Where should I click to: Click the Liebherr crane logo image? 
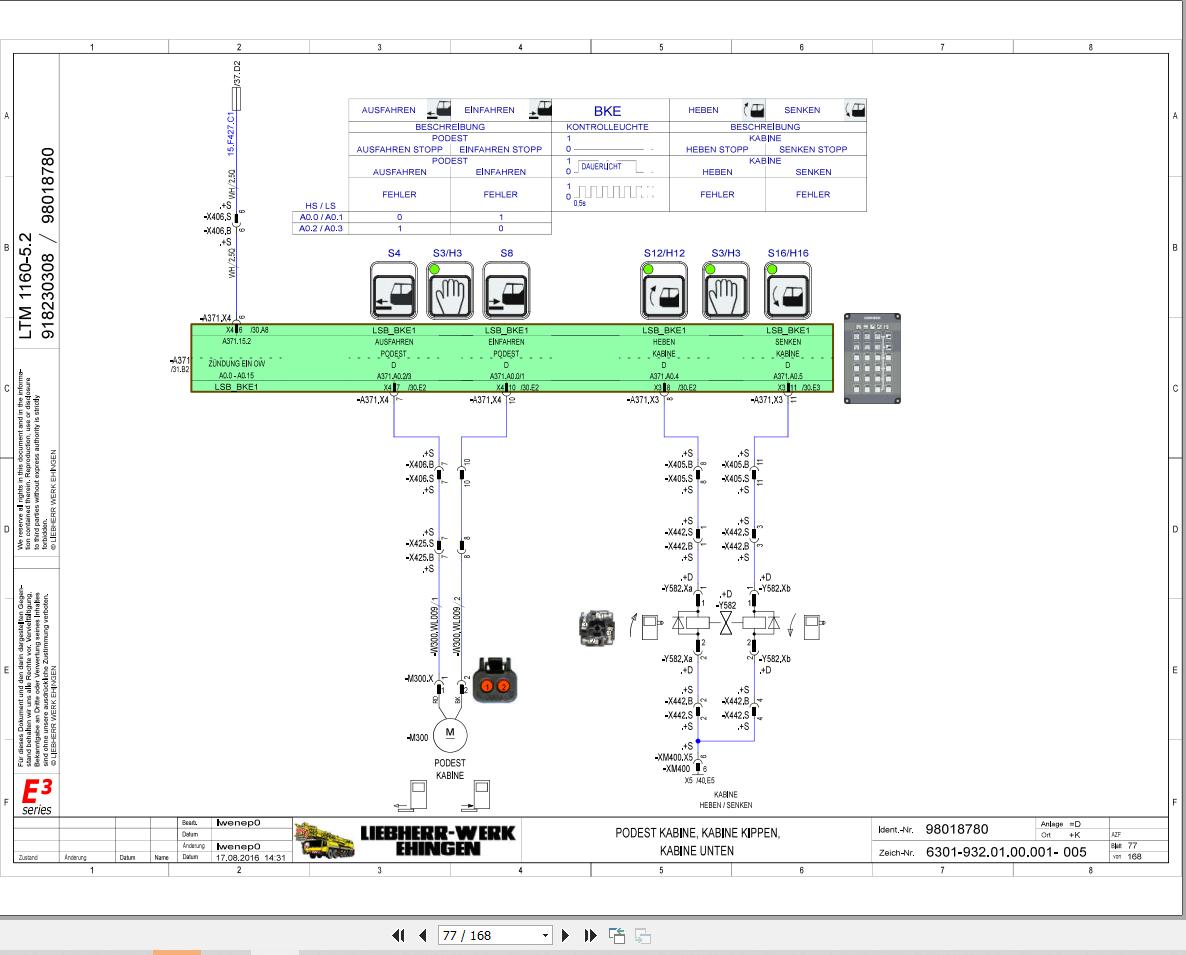(x=324, y=839)
